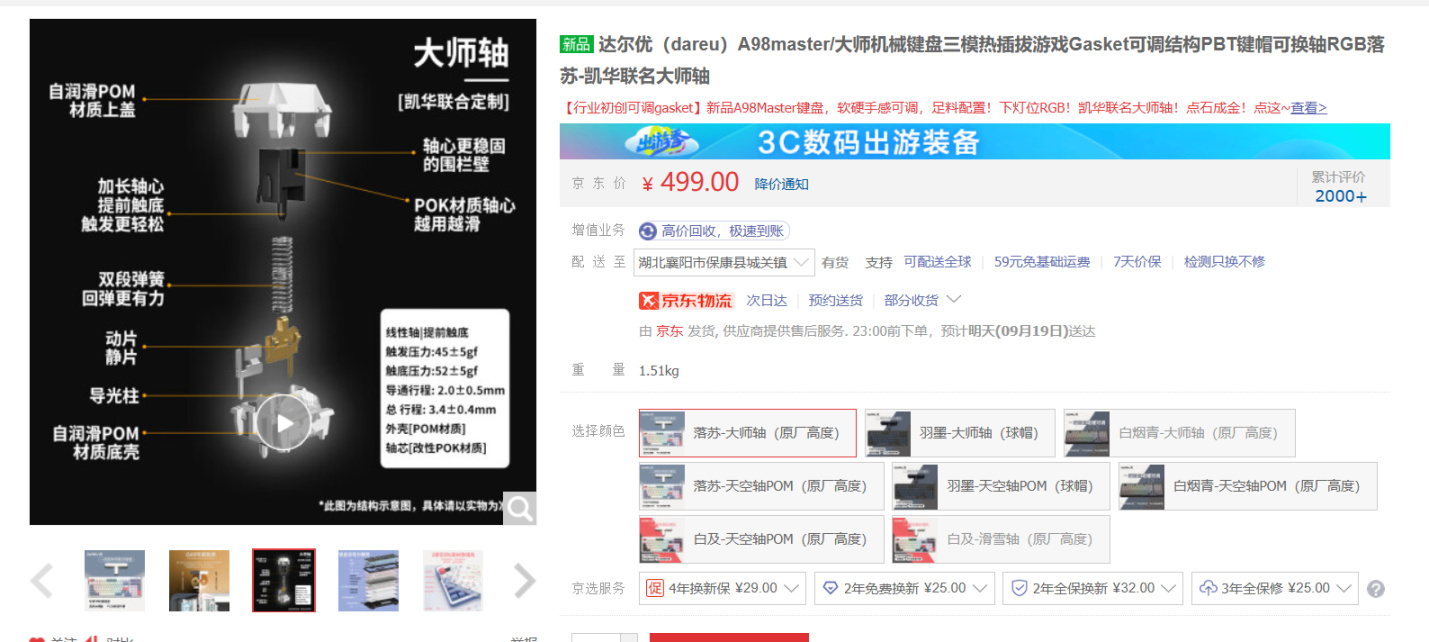1429x642 pixels.
Task: Open 3年全保修 ¥25.00 dropdown
Action: tap(1275, 588)
